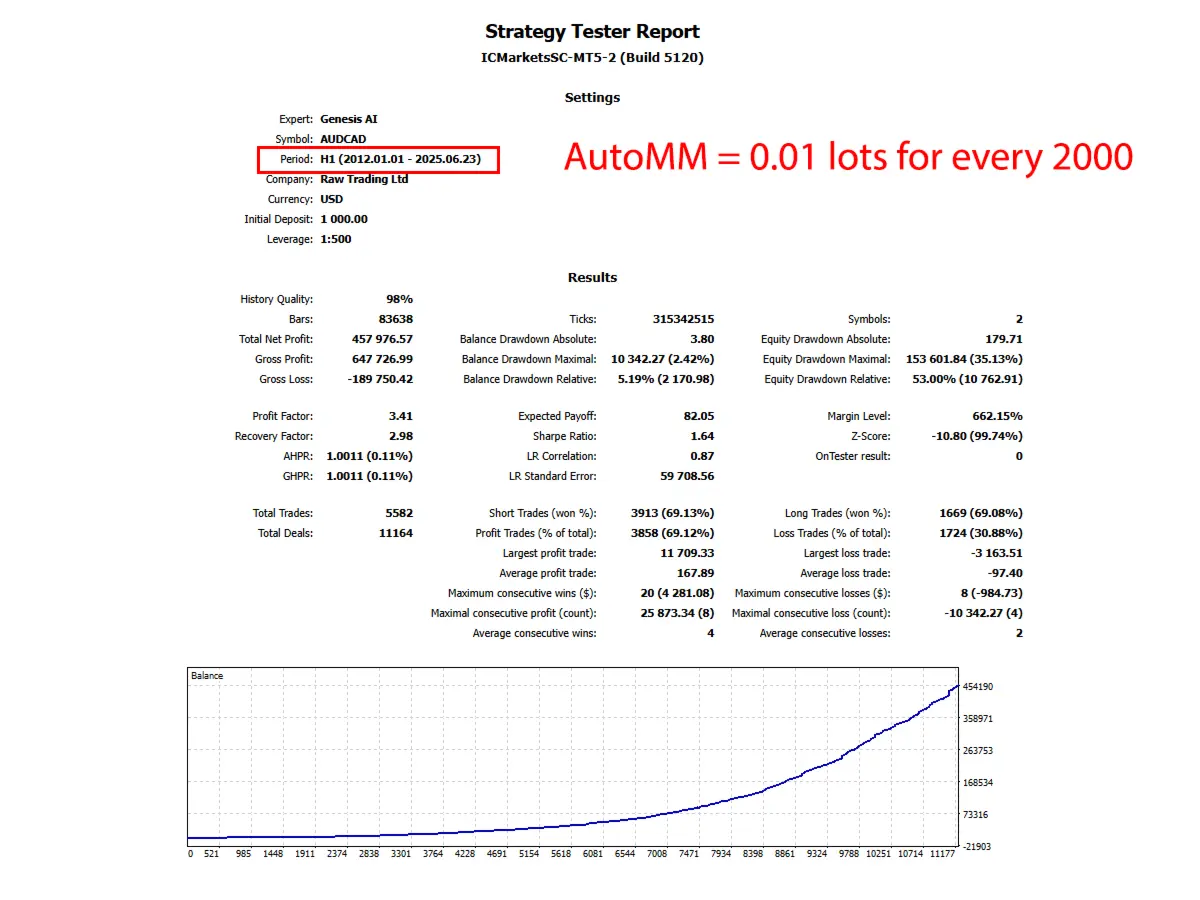Screen dimensions: 1200x900
Task: Click the Settings section heading
Action: click(x=592, y=97)
